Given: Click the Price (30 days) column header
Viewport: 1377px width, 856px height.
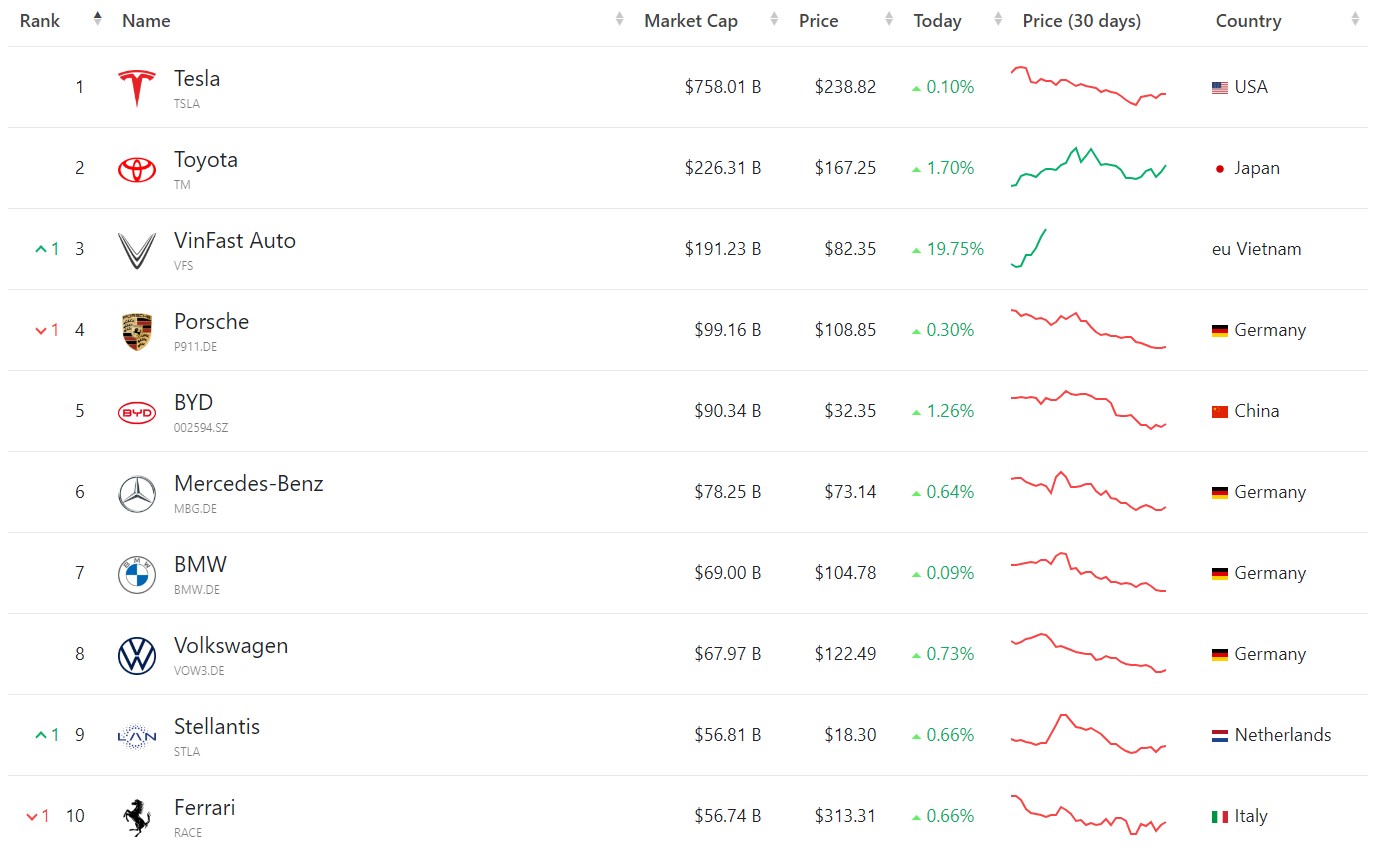Looking at the screenshot, I should (1082, 21).
